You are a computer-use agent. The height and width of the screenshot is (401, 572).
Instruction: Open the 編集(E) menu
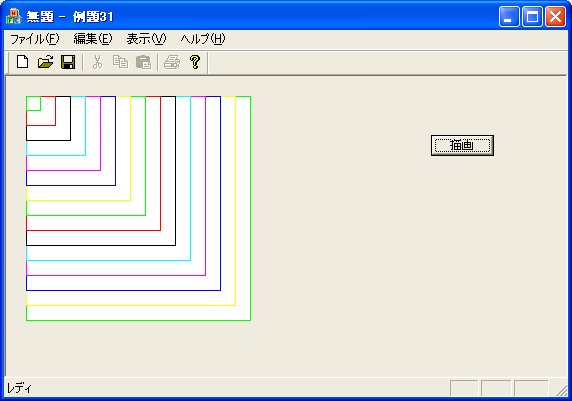pos(93,39)
